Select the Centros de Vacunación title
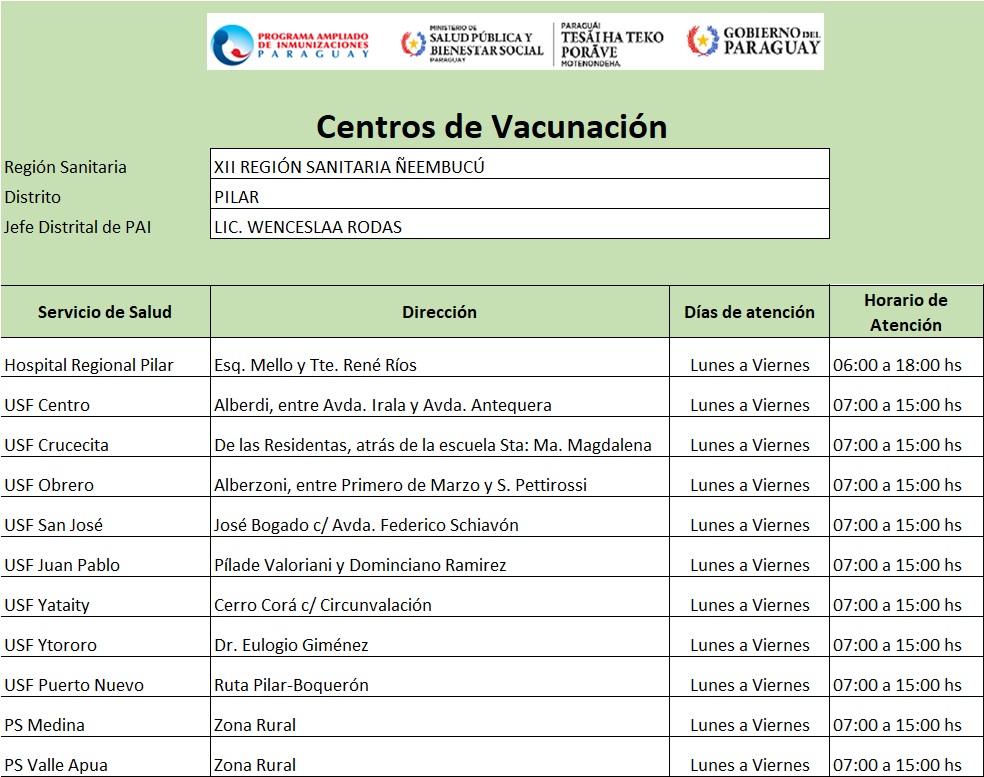This screenshot has height=777, width=984. (491, 127)
